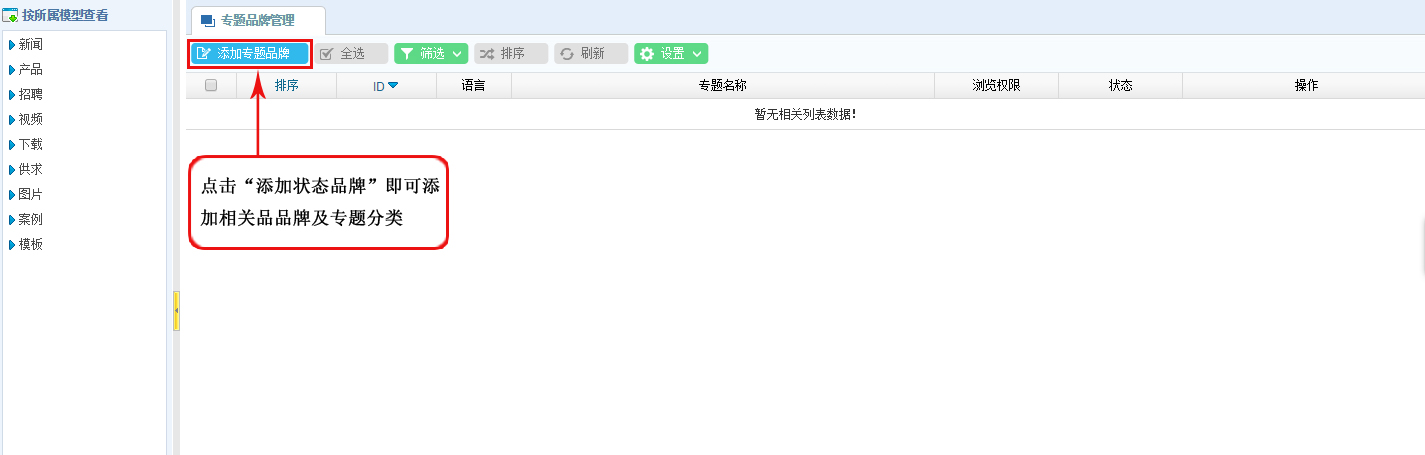Click the 排序 shuffle toolbar button
This screenshot has width=1425, height=455.
tap(511, 54)
